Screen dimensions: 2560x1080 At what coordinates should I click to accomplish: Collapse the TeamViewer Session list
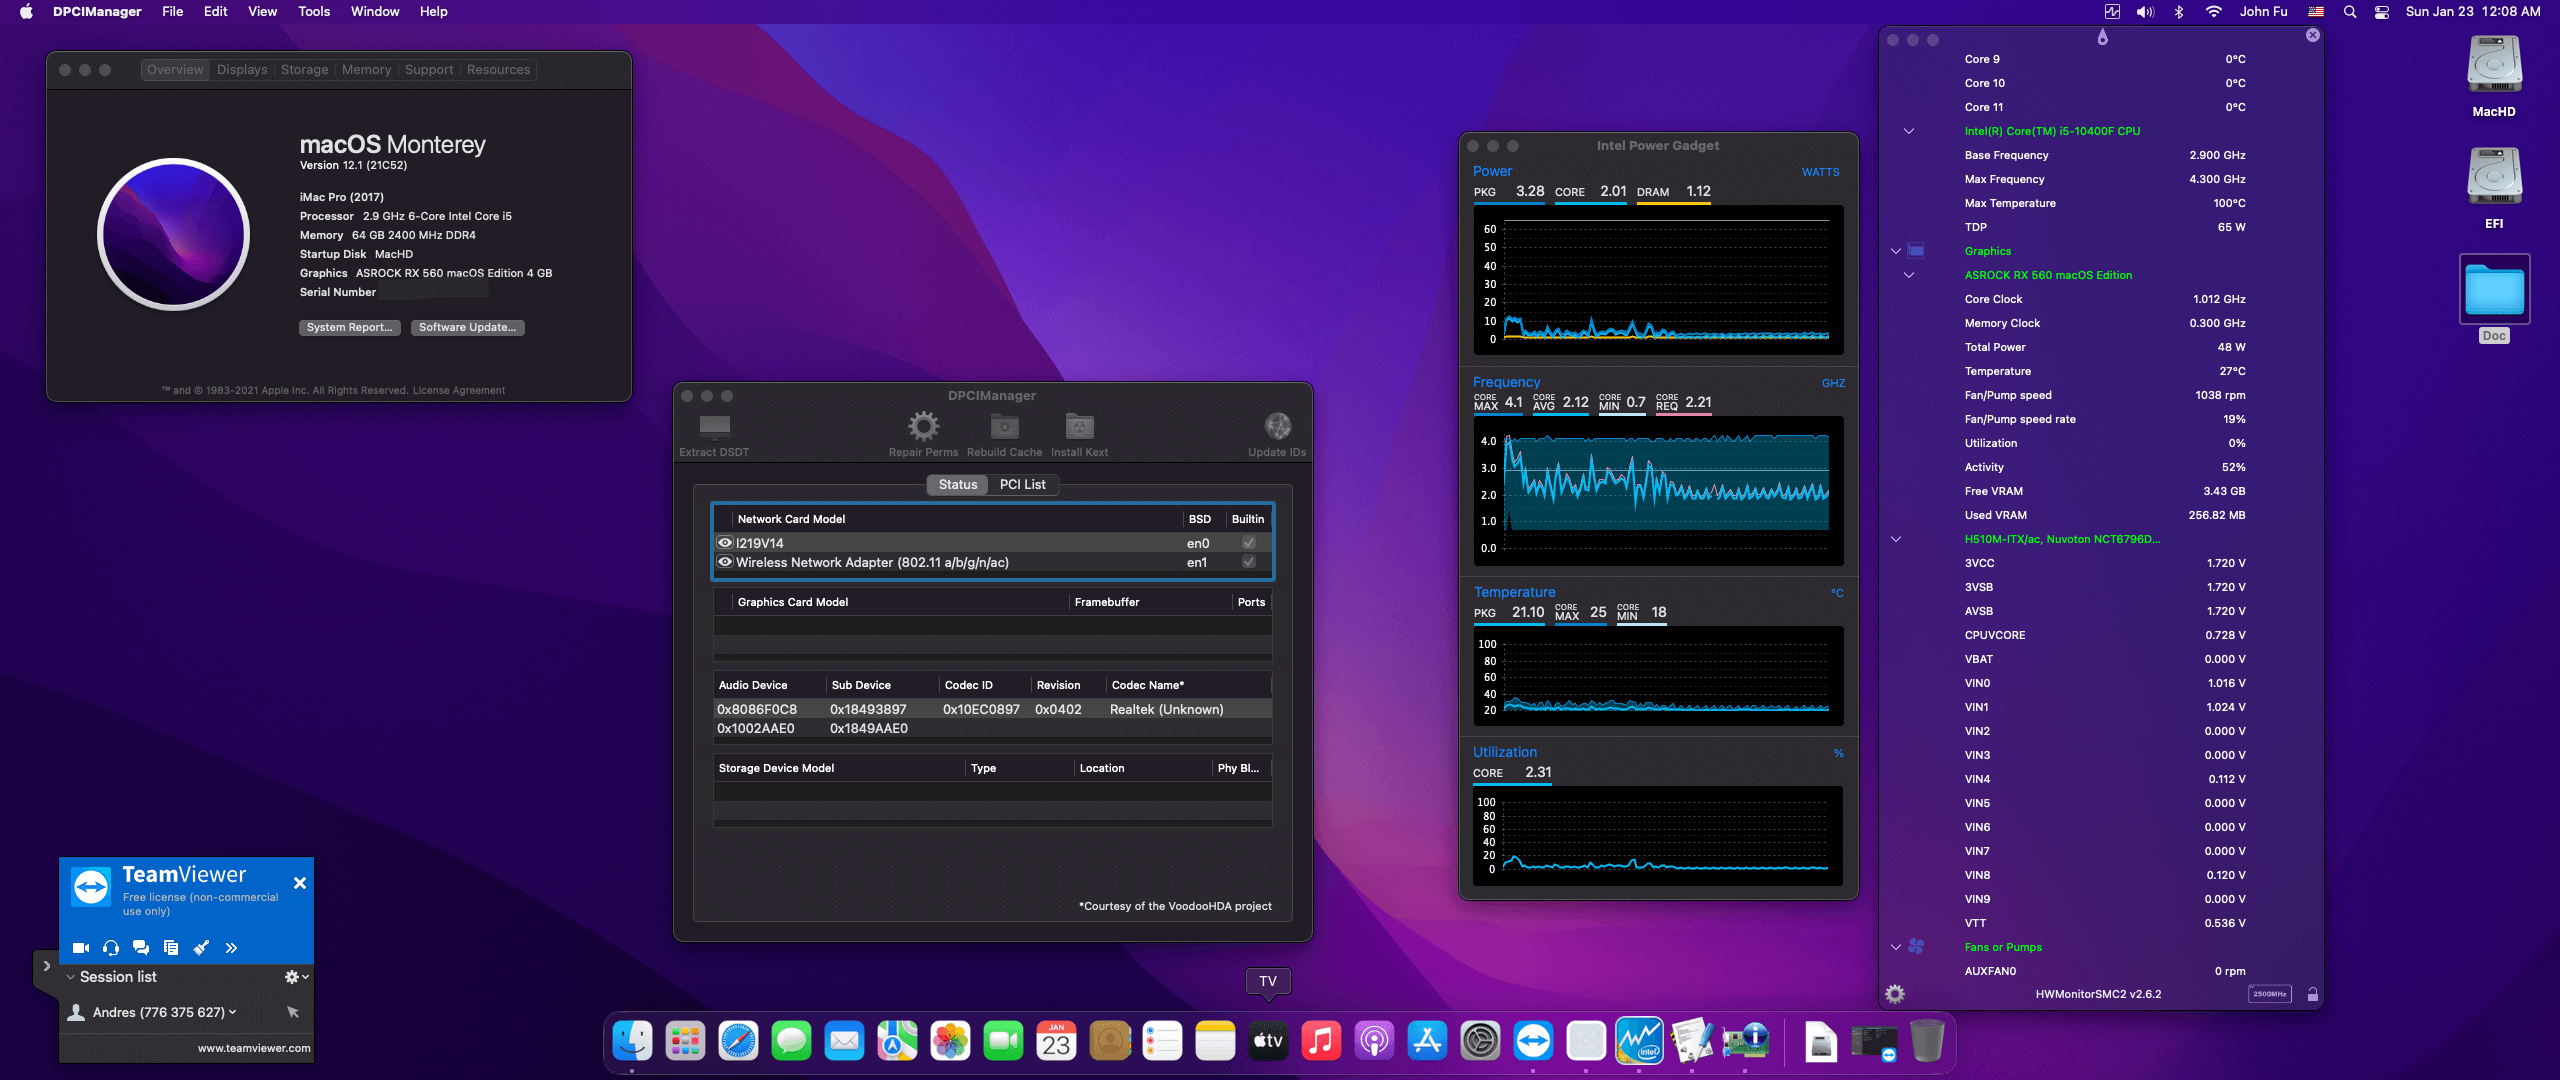coord(70,977)
